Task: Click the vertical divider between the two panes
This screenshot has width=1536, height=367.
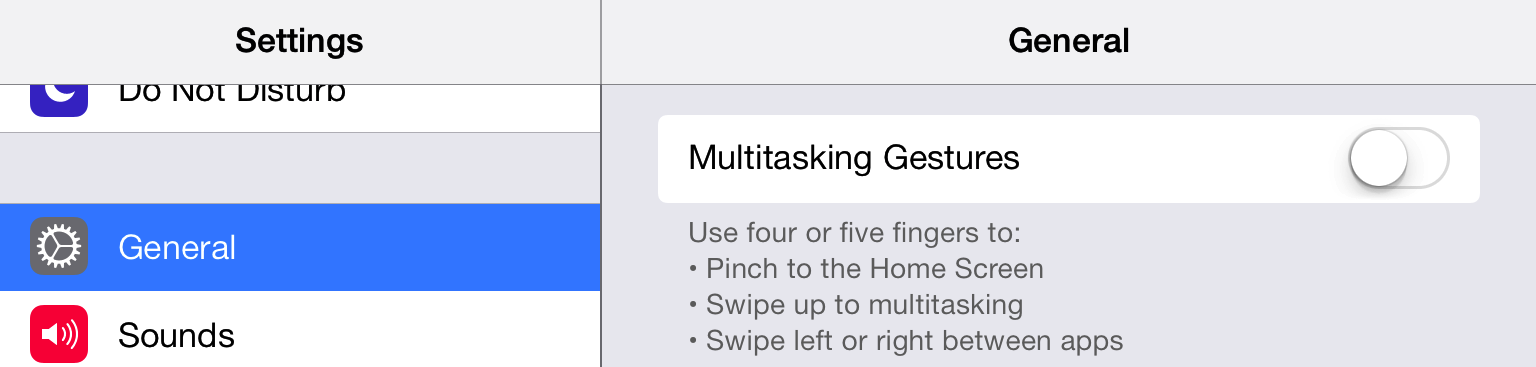Action: (601, 183)
